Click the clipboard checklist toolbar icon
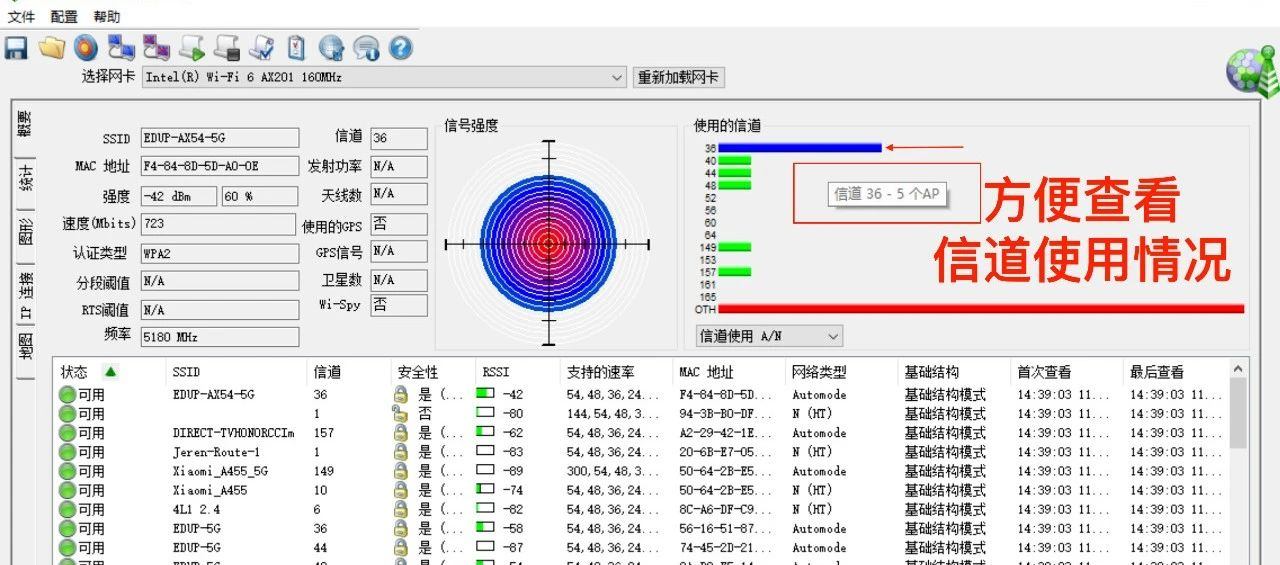This screenshot has width=1280, height=565. tap(297, 48)
